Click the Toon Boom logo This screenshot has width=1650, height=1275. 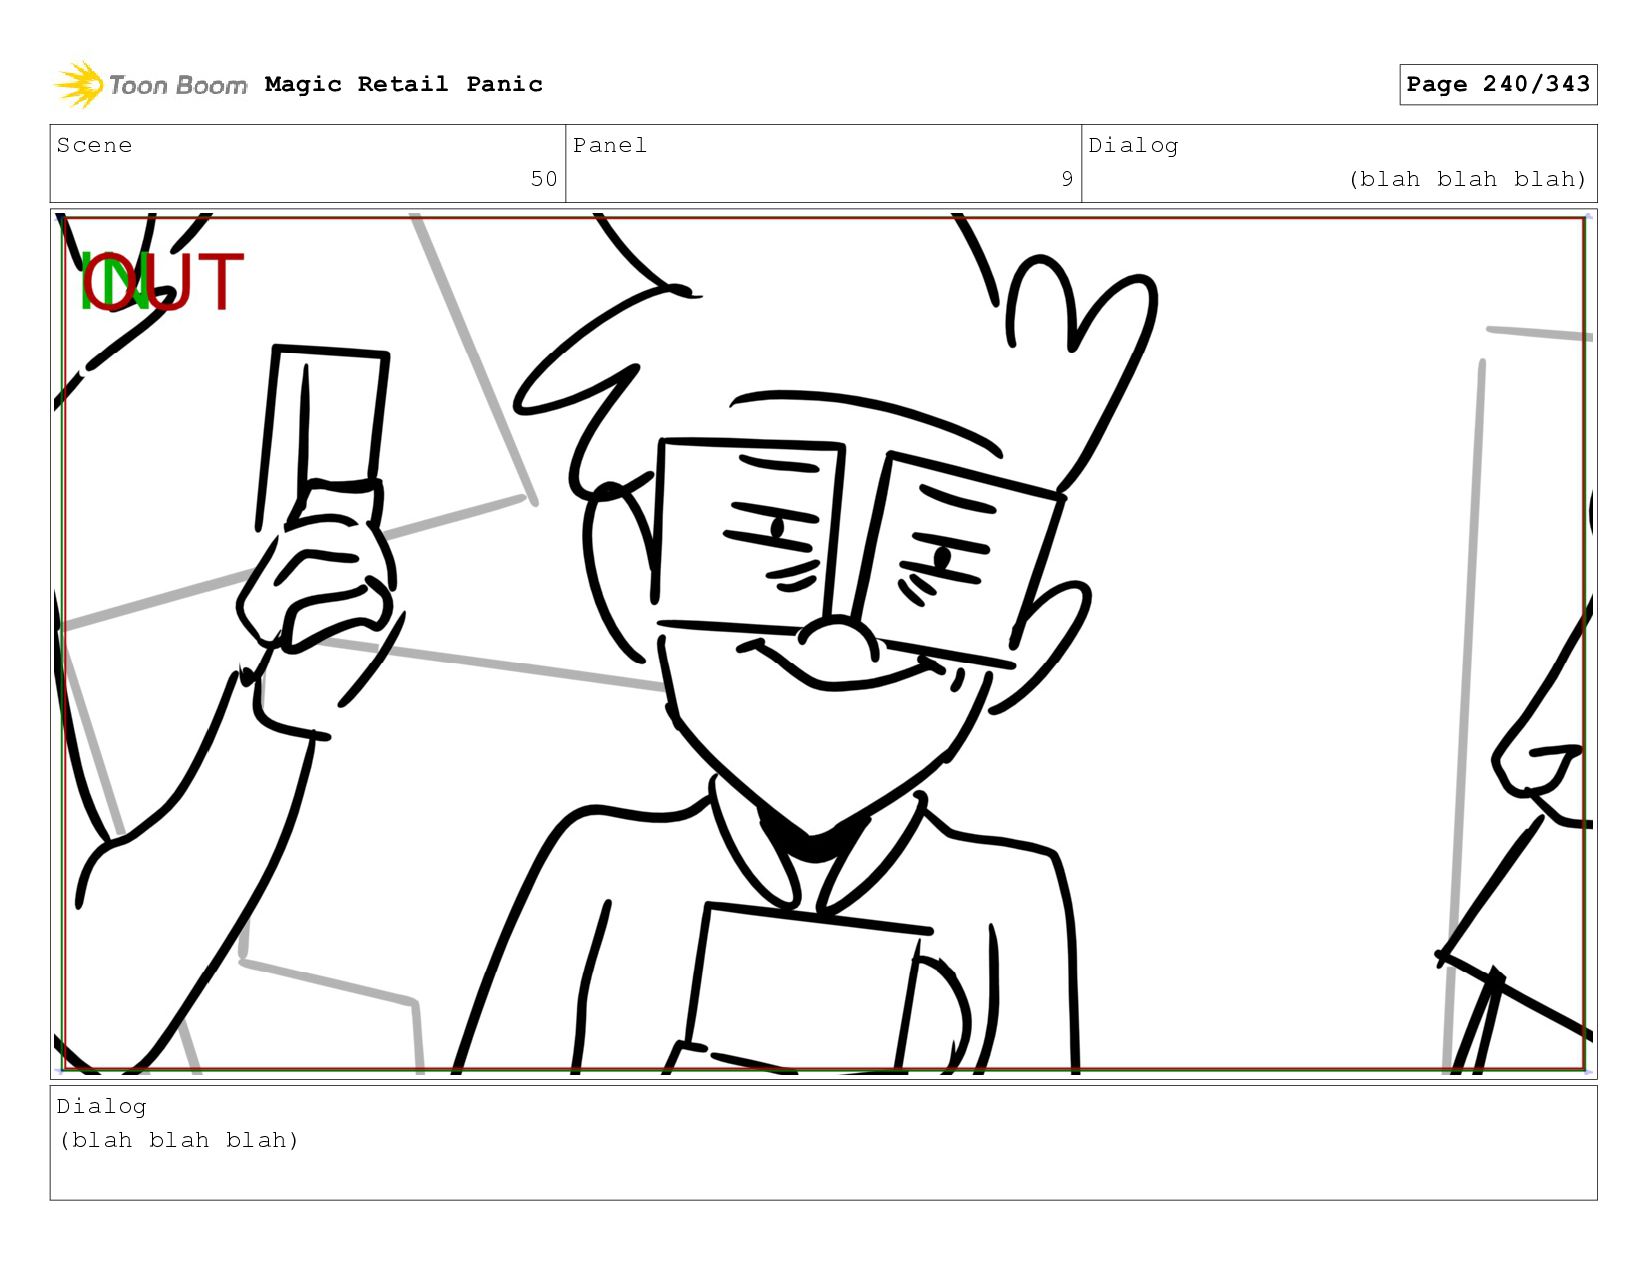[150, 85]
